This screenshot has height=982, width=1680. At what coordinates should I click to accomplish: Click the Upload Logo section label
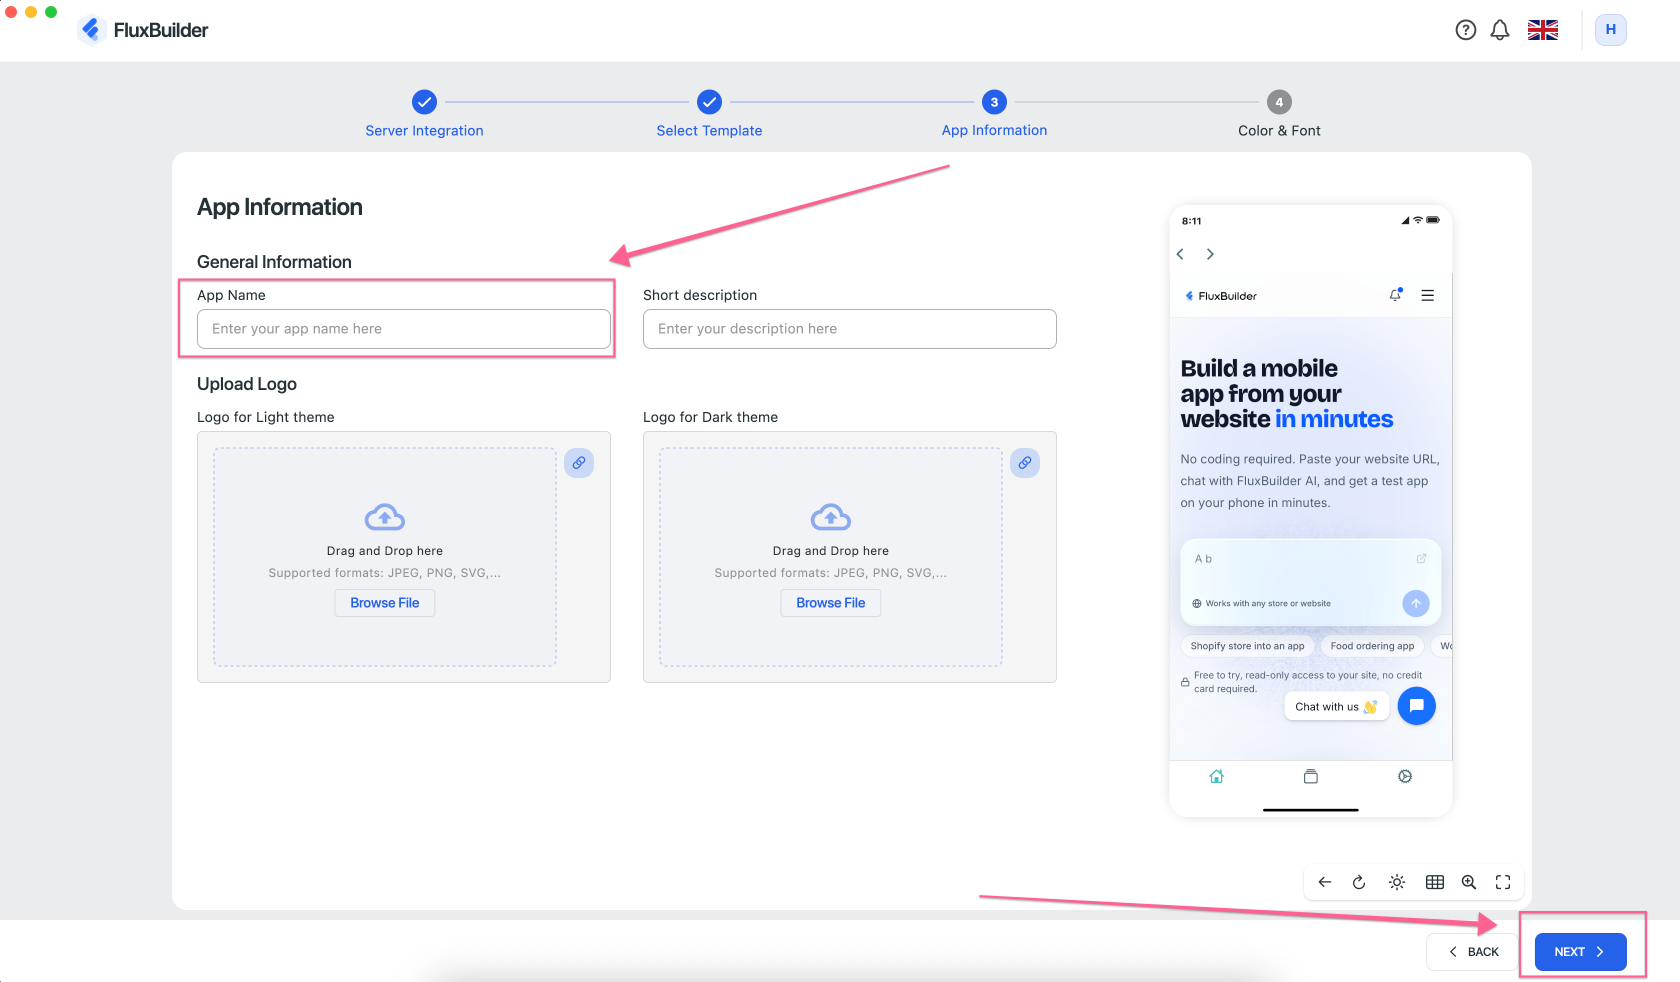click(x=247, y=384)
